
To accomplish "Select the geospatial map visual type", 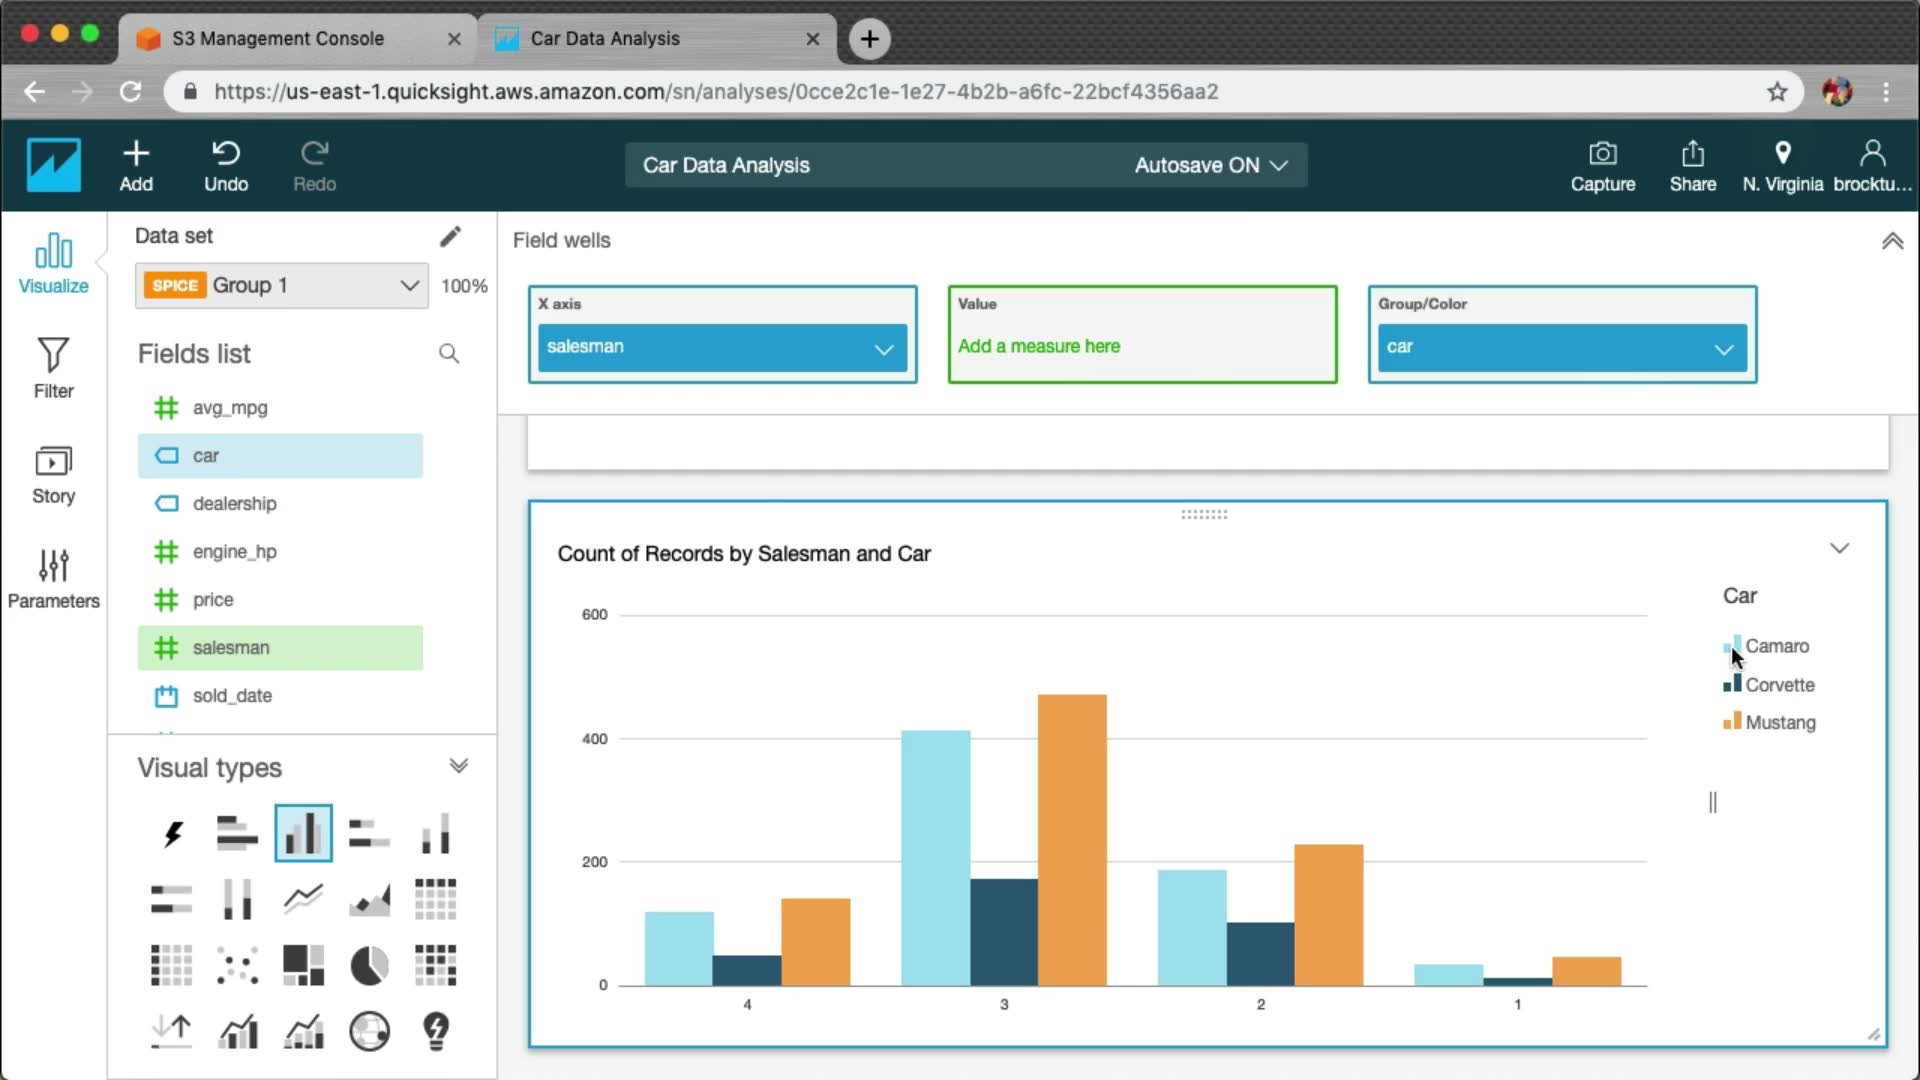I will [369, 1031].
